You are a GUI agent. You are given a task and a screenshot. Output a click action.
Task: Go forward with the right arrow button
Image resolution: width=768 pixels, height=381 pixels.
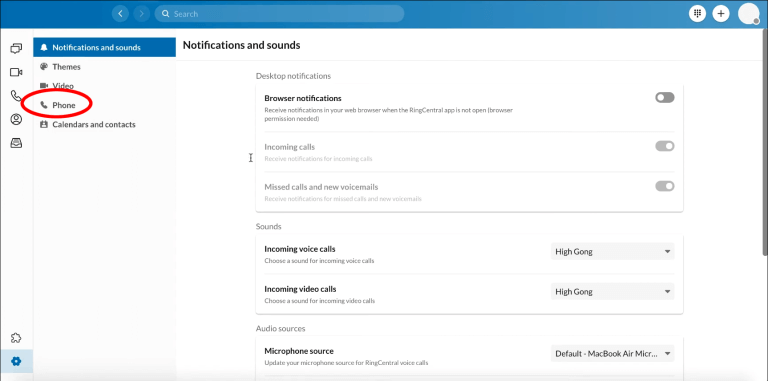[142, 14]
